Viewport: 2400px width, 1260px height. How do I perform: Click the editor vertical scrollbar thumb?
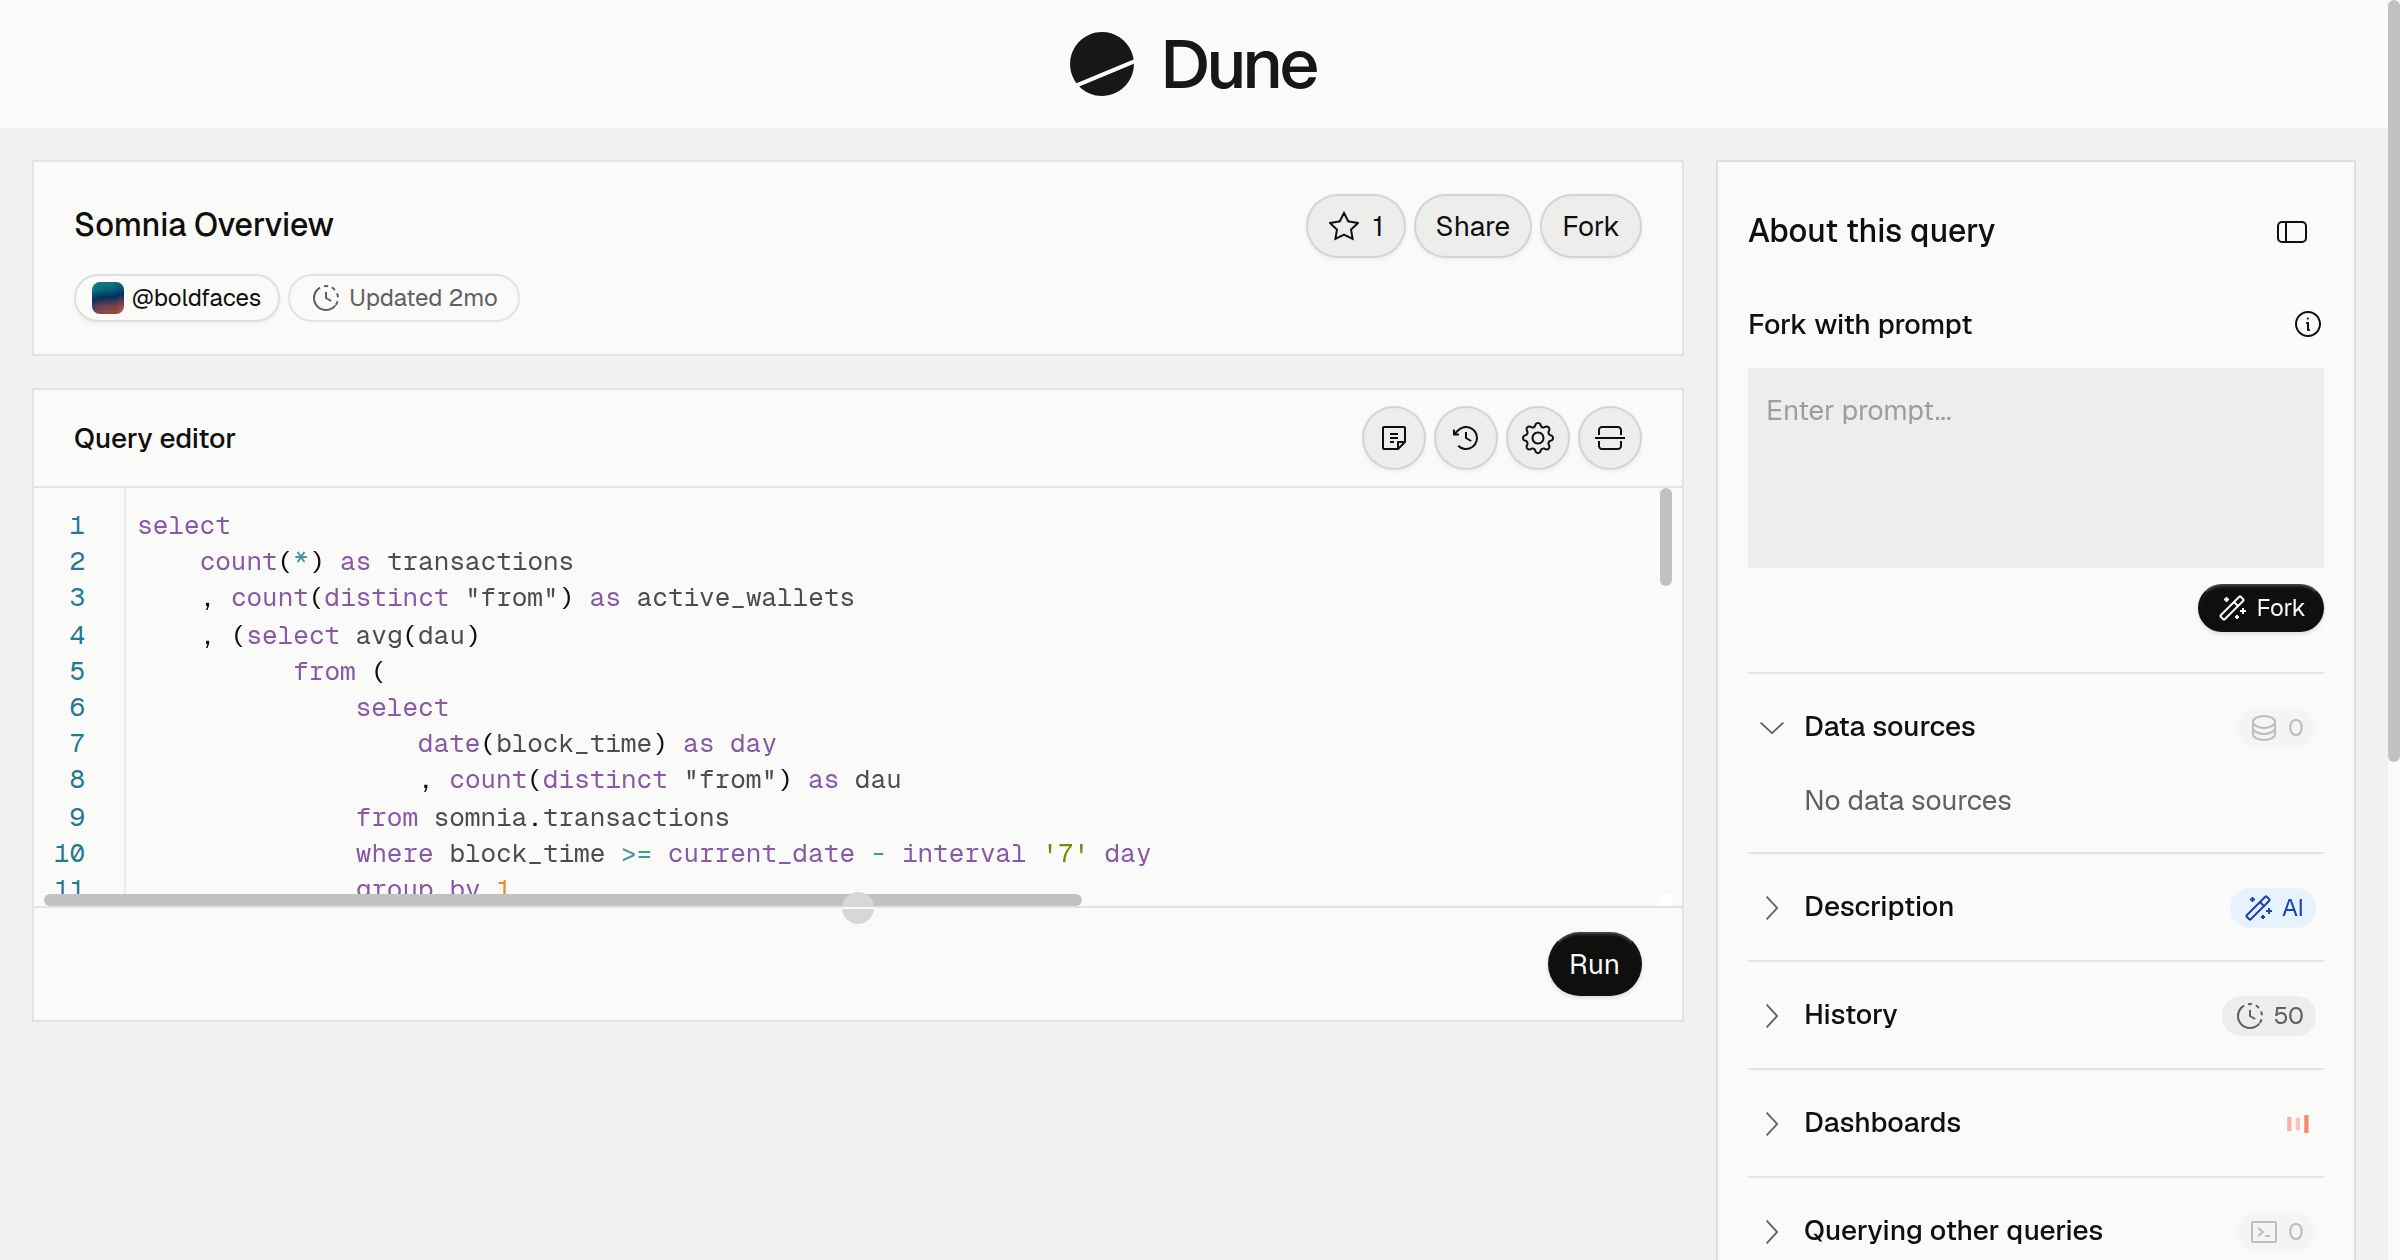pyautogui.click(x=1665, y=537)
